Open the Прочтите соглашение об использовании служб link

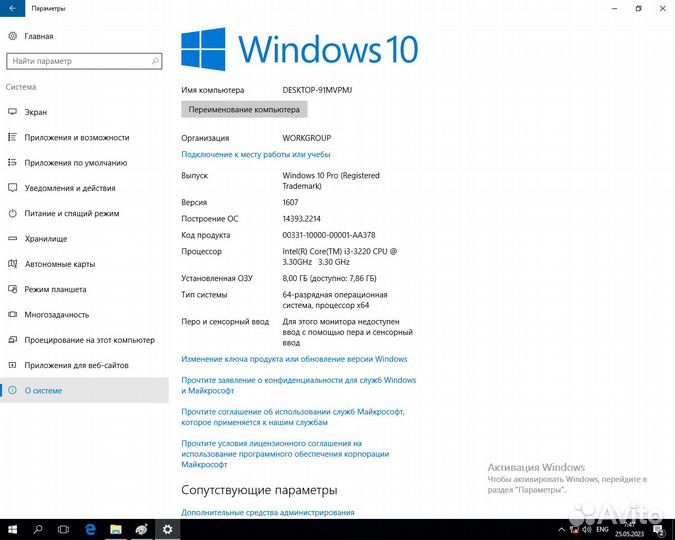pos(293,417)
